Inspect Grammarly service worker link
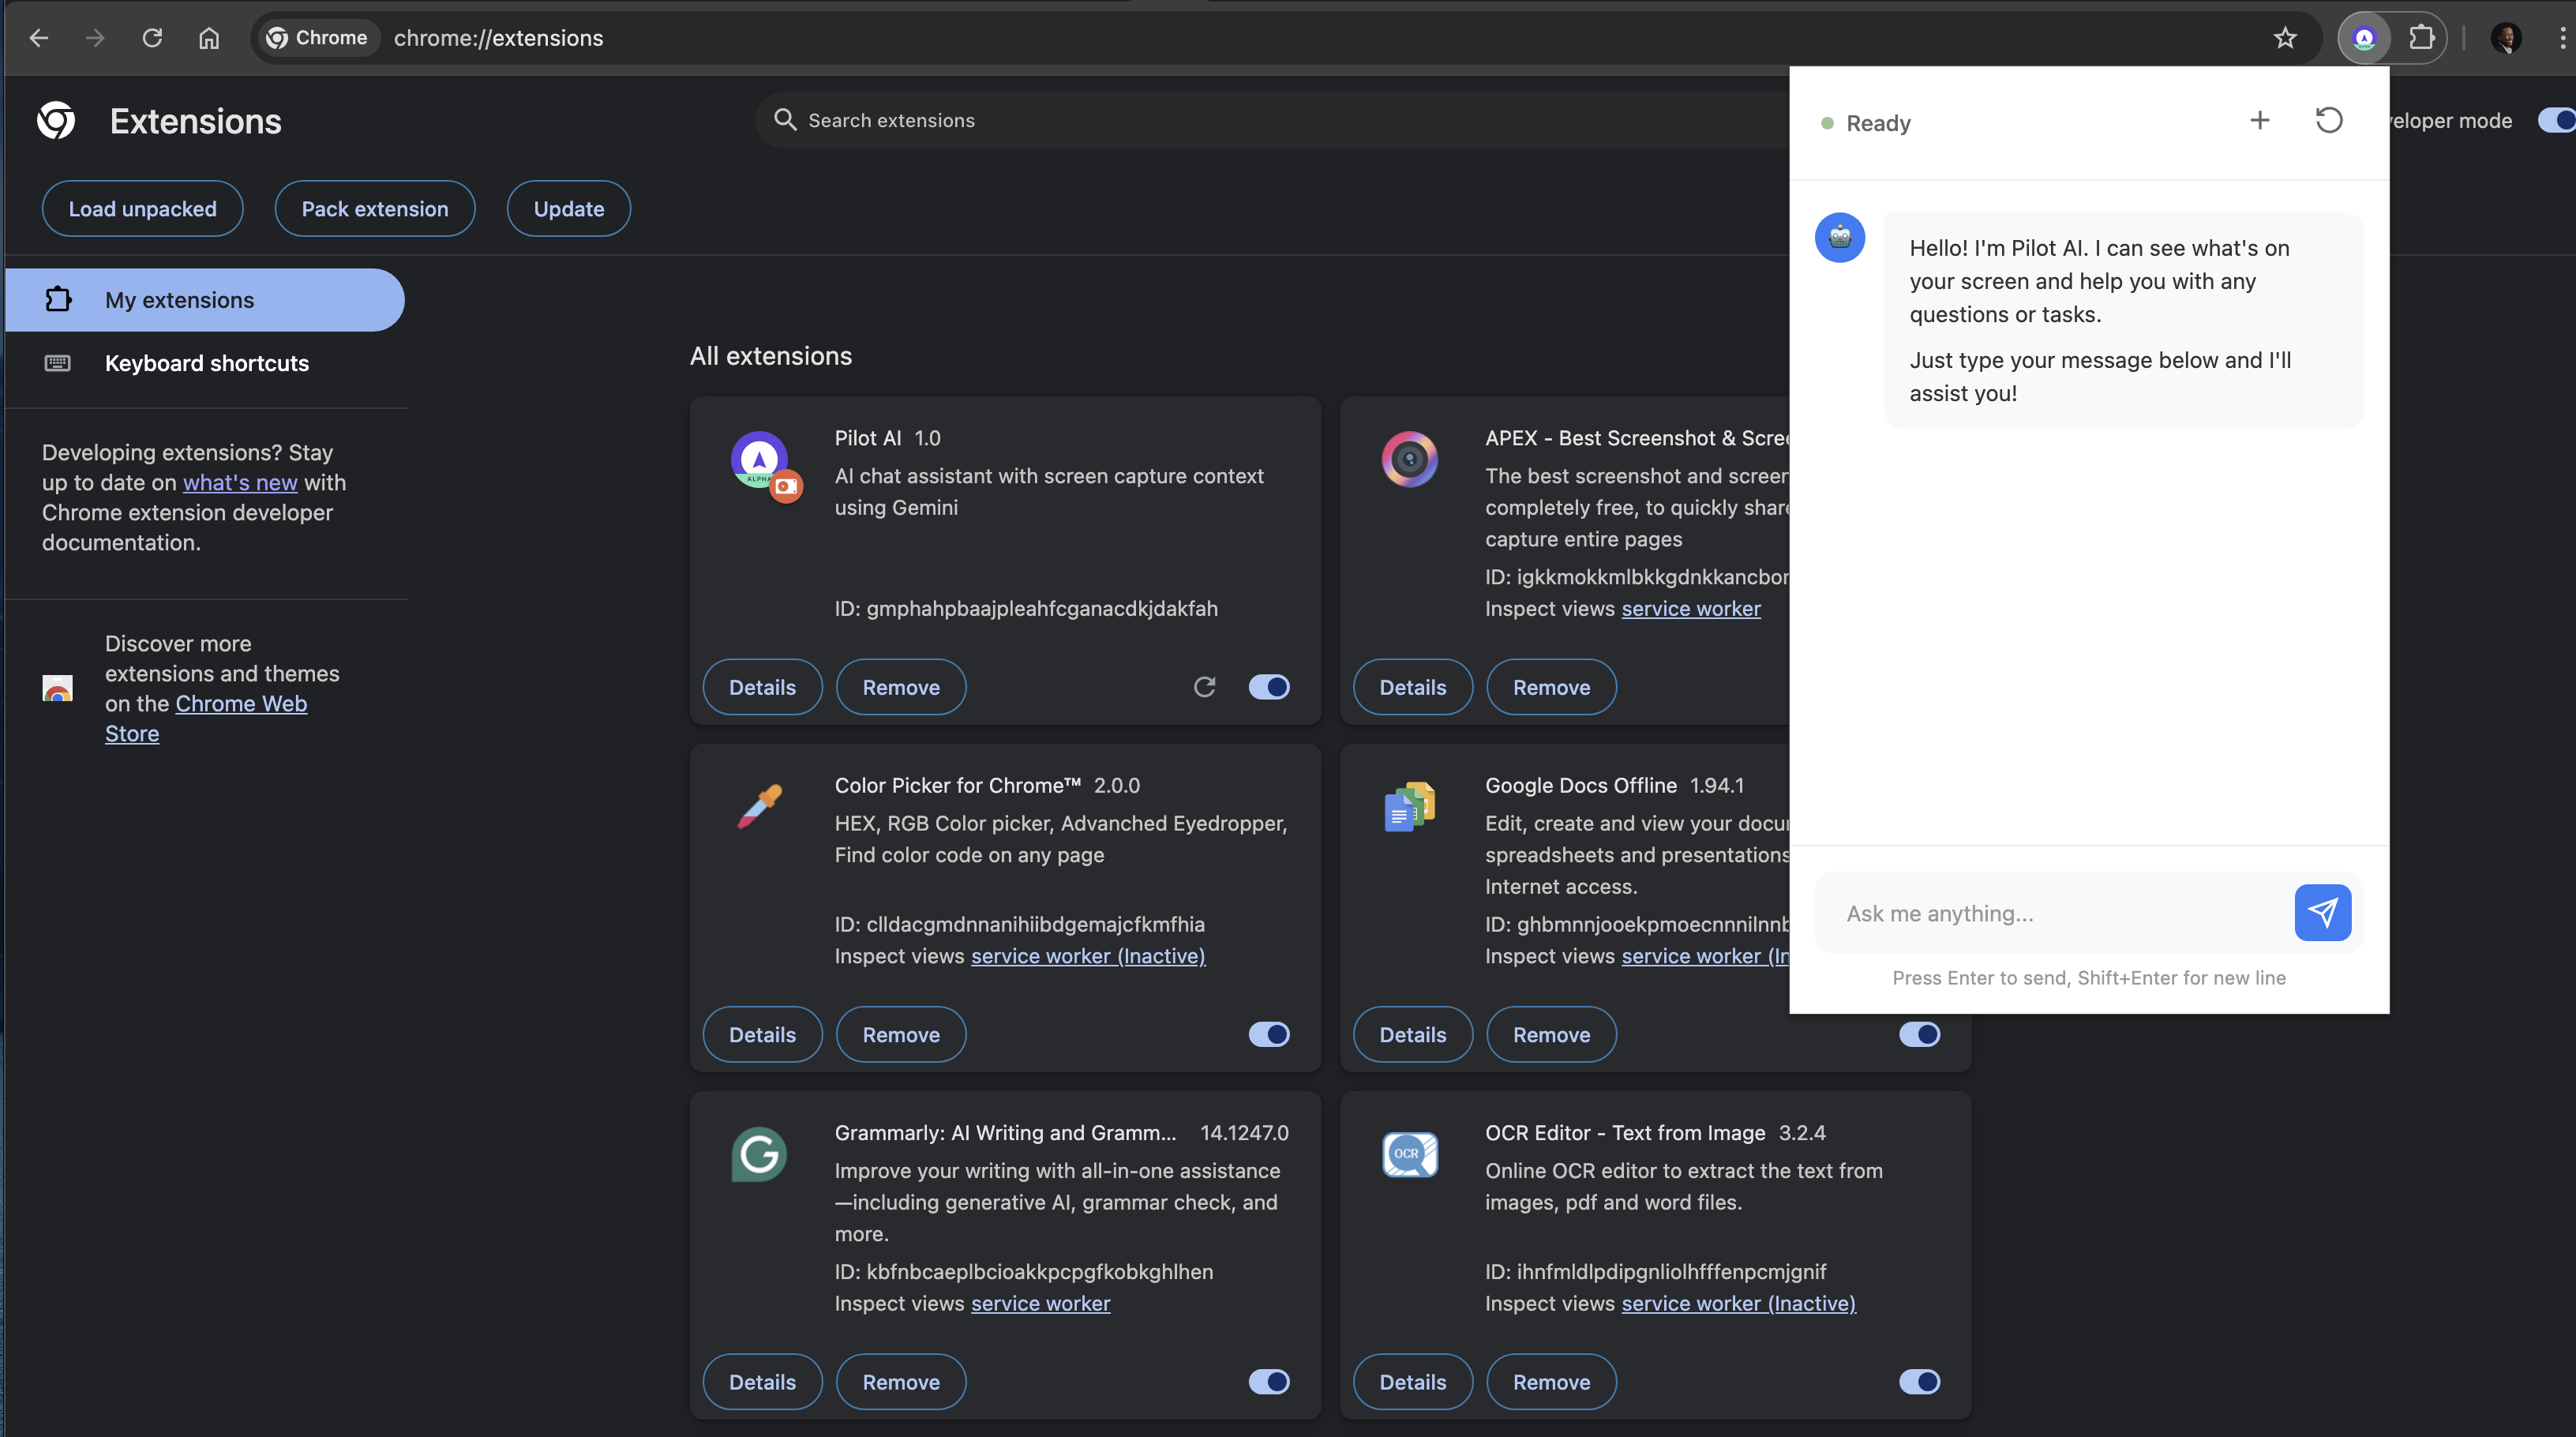The image size is (2576, 1437). (x=1040, y=1303)
